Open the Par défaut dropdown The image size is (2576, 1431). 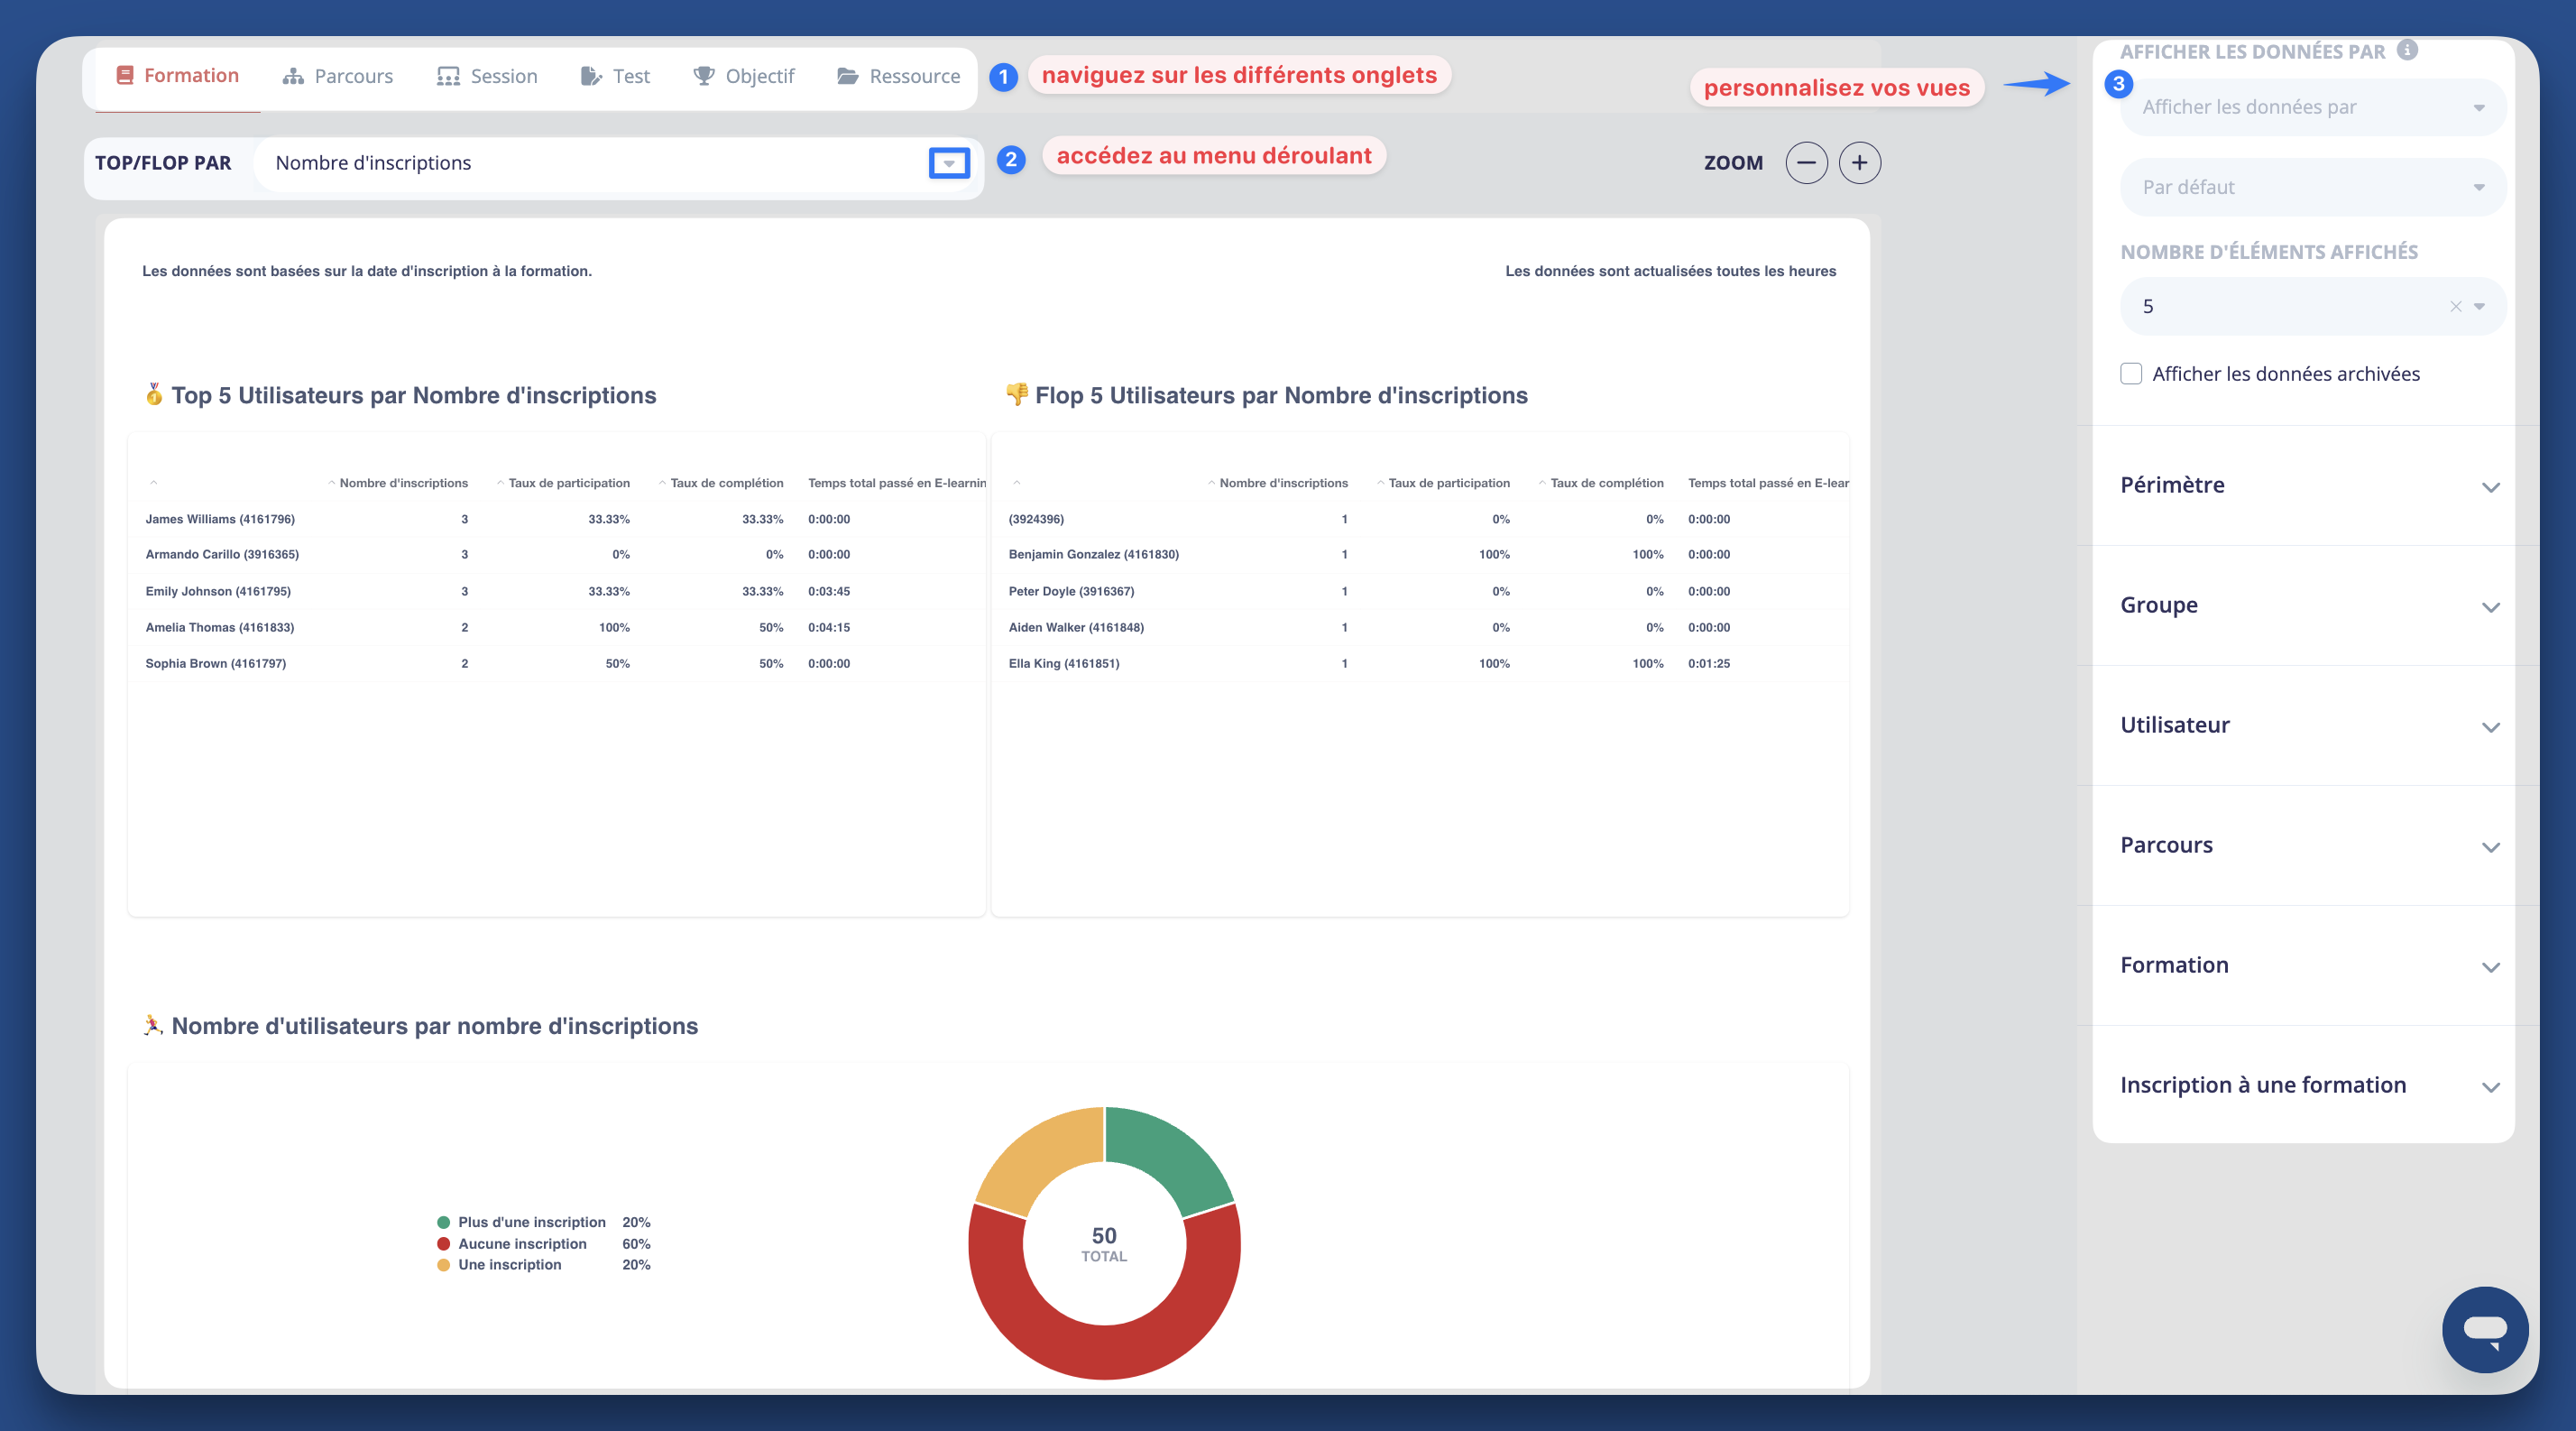pyautogui.click(x=2311, y=187)
